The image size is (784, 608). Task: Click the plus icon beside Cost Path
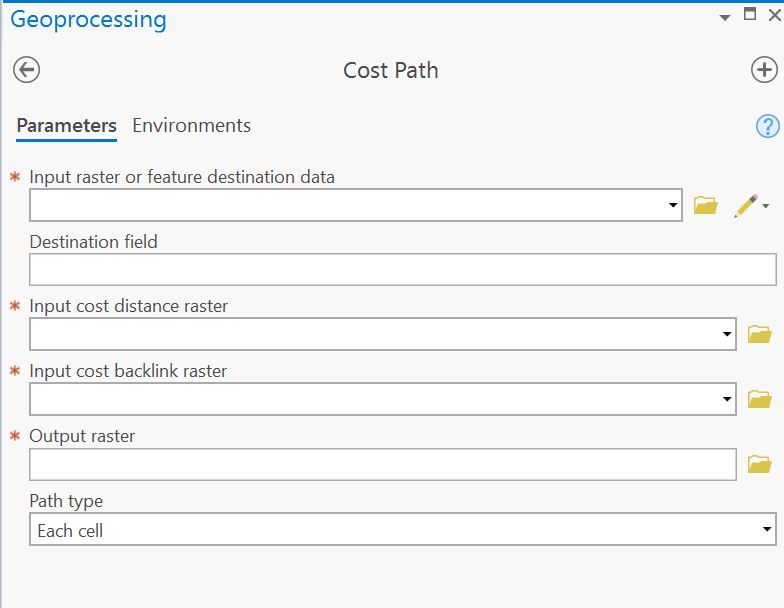pos(764,70)
